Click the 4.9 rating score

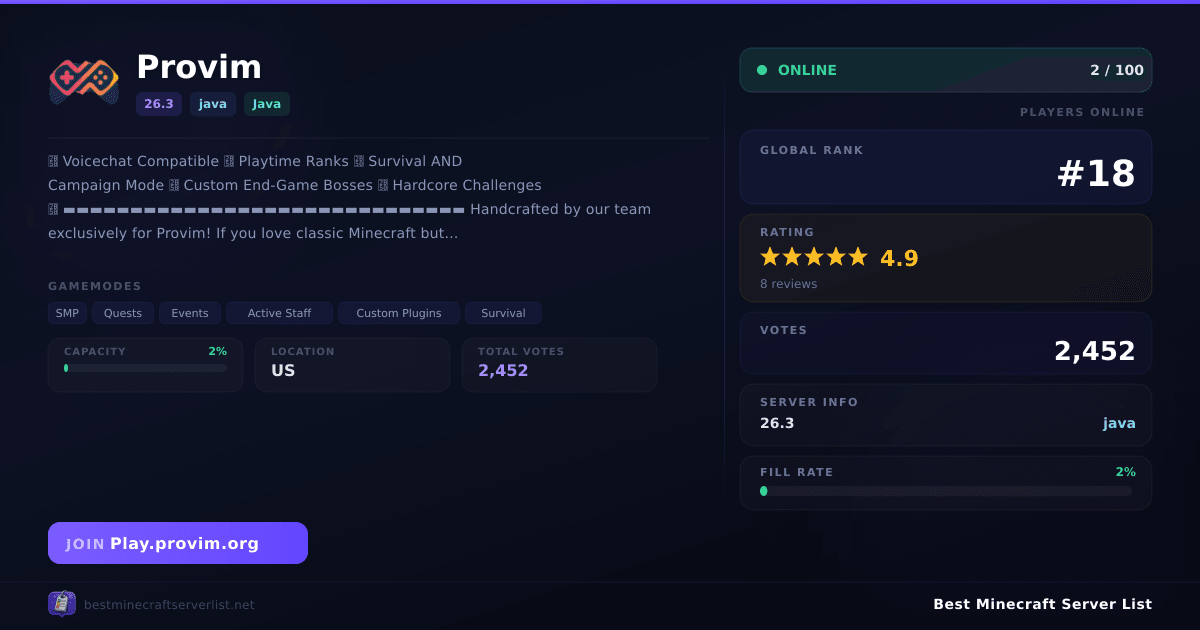(899, 258)
